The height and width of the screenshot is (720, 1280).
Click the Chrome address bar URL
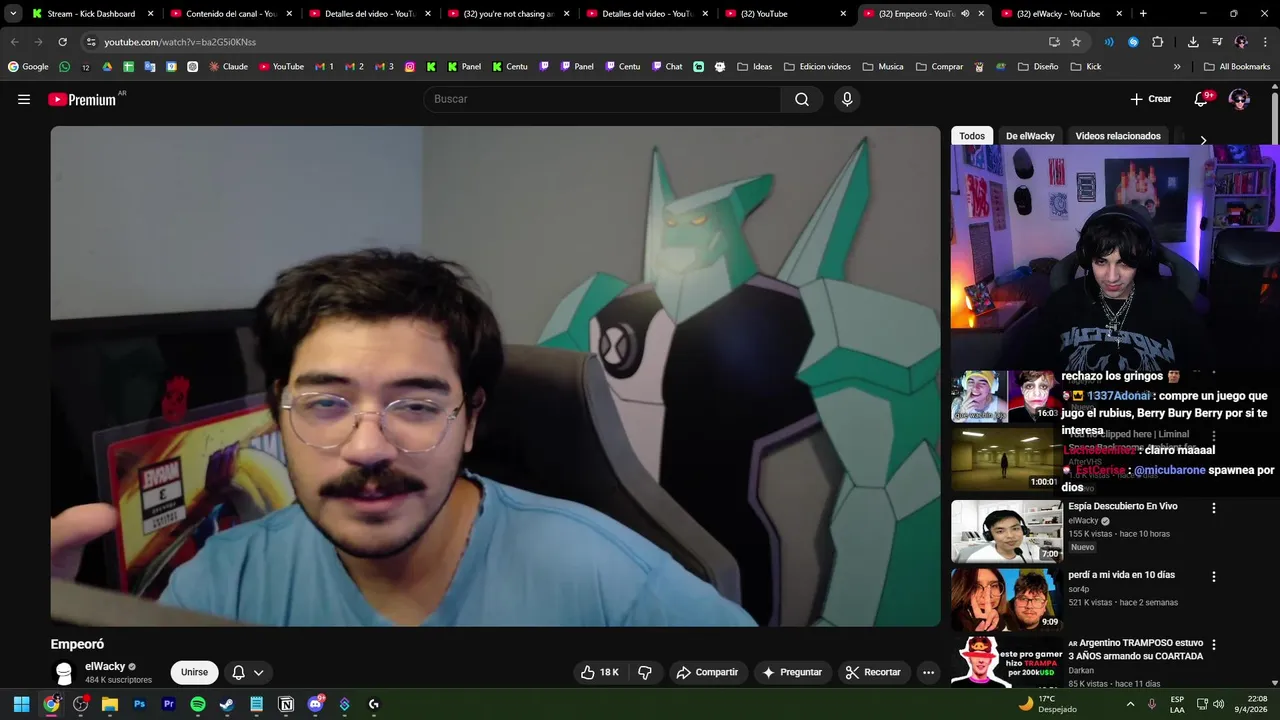(180, 42)
